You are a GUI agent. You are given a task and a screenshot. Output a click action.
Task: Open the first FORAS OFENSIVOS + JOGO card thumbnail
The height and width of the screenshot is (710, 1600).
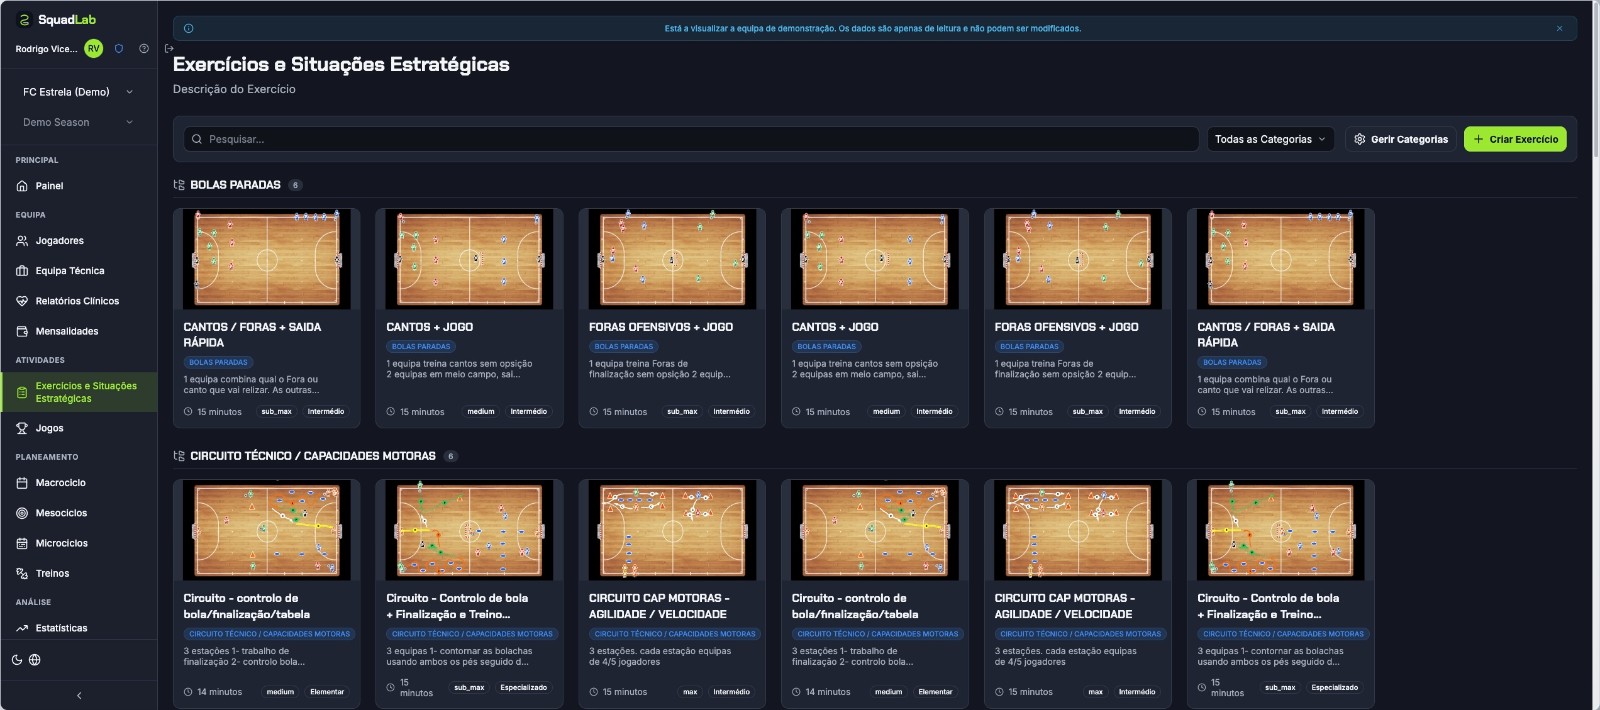point(672,259)
